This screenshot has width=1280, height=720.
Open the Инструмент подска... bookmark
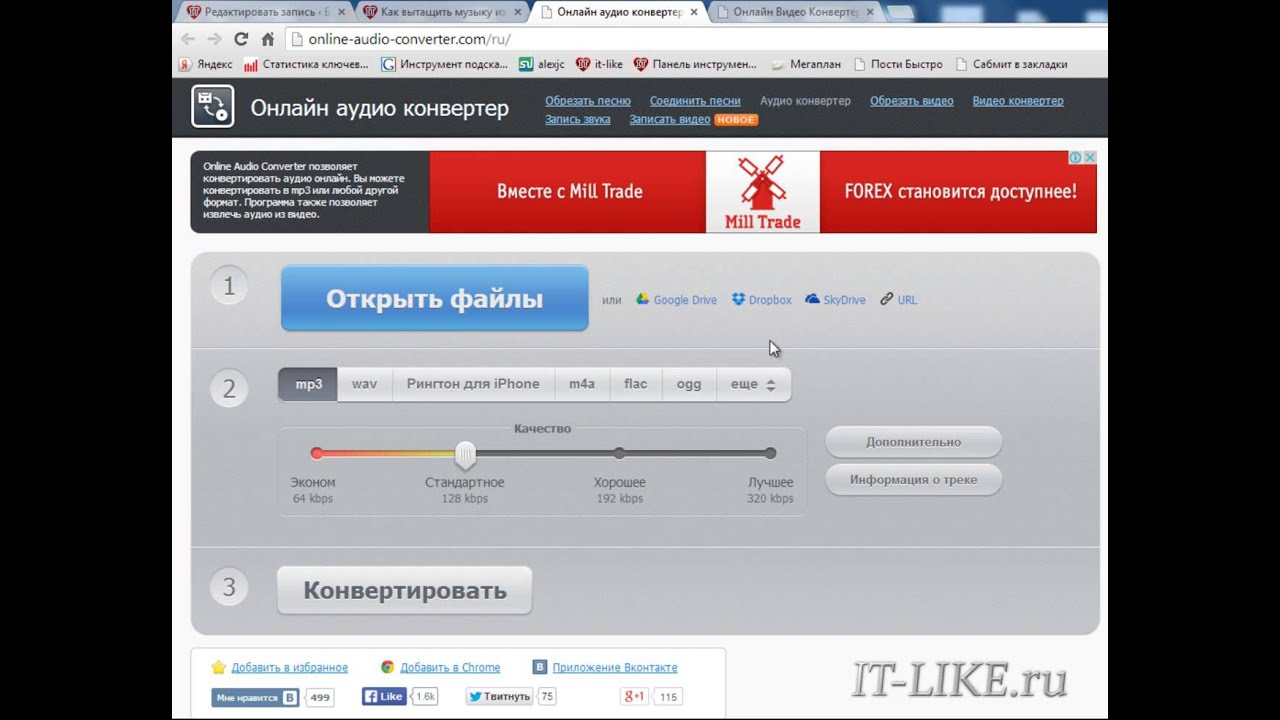444,64
